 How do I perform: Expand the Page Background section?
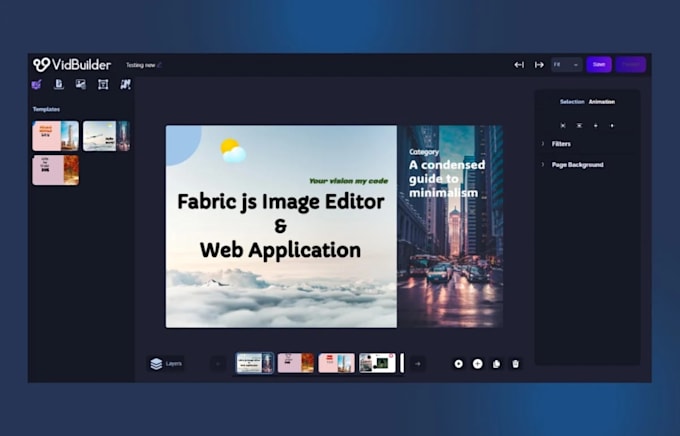point(577,164)
